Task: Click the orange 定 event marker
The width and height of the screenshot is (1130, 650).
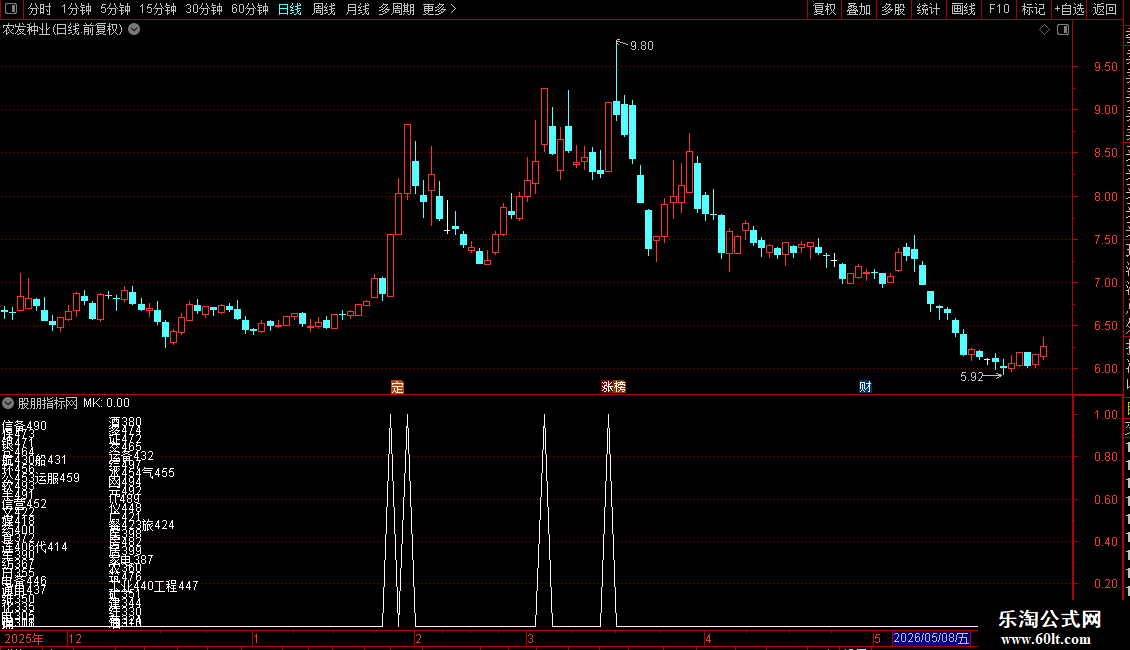Action: pyautogui.click(x=397, y=387)
